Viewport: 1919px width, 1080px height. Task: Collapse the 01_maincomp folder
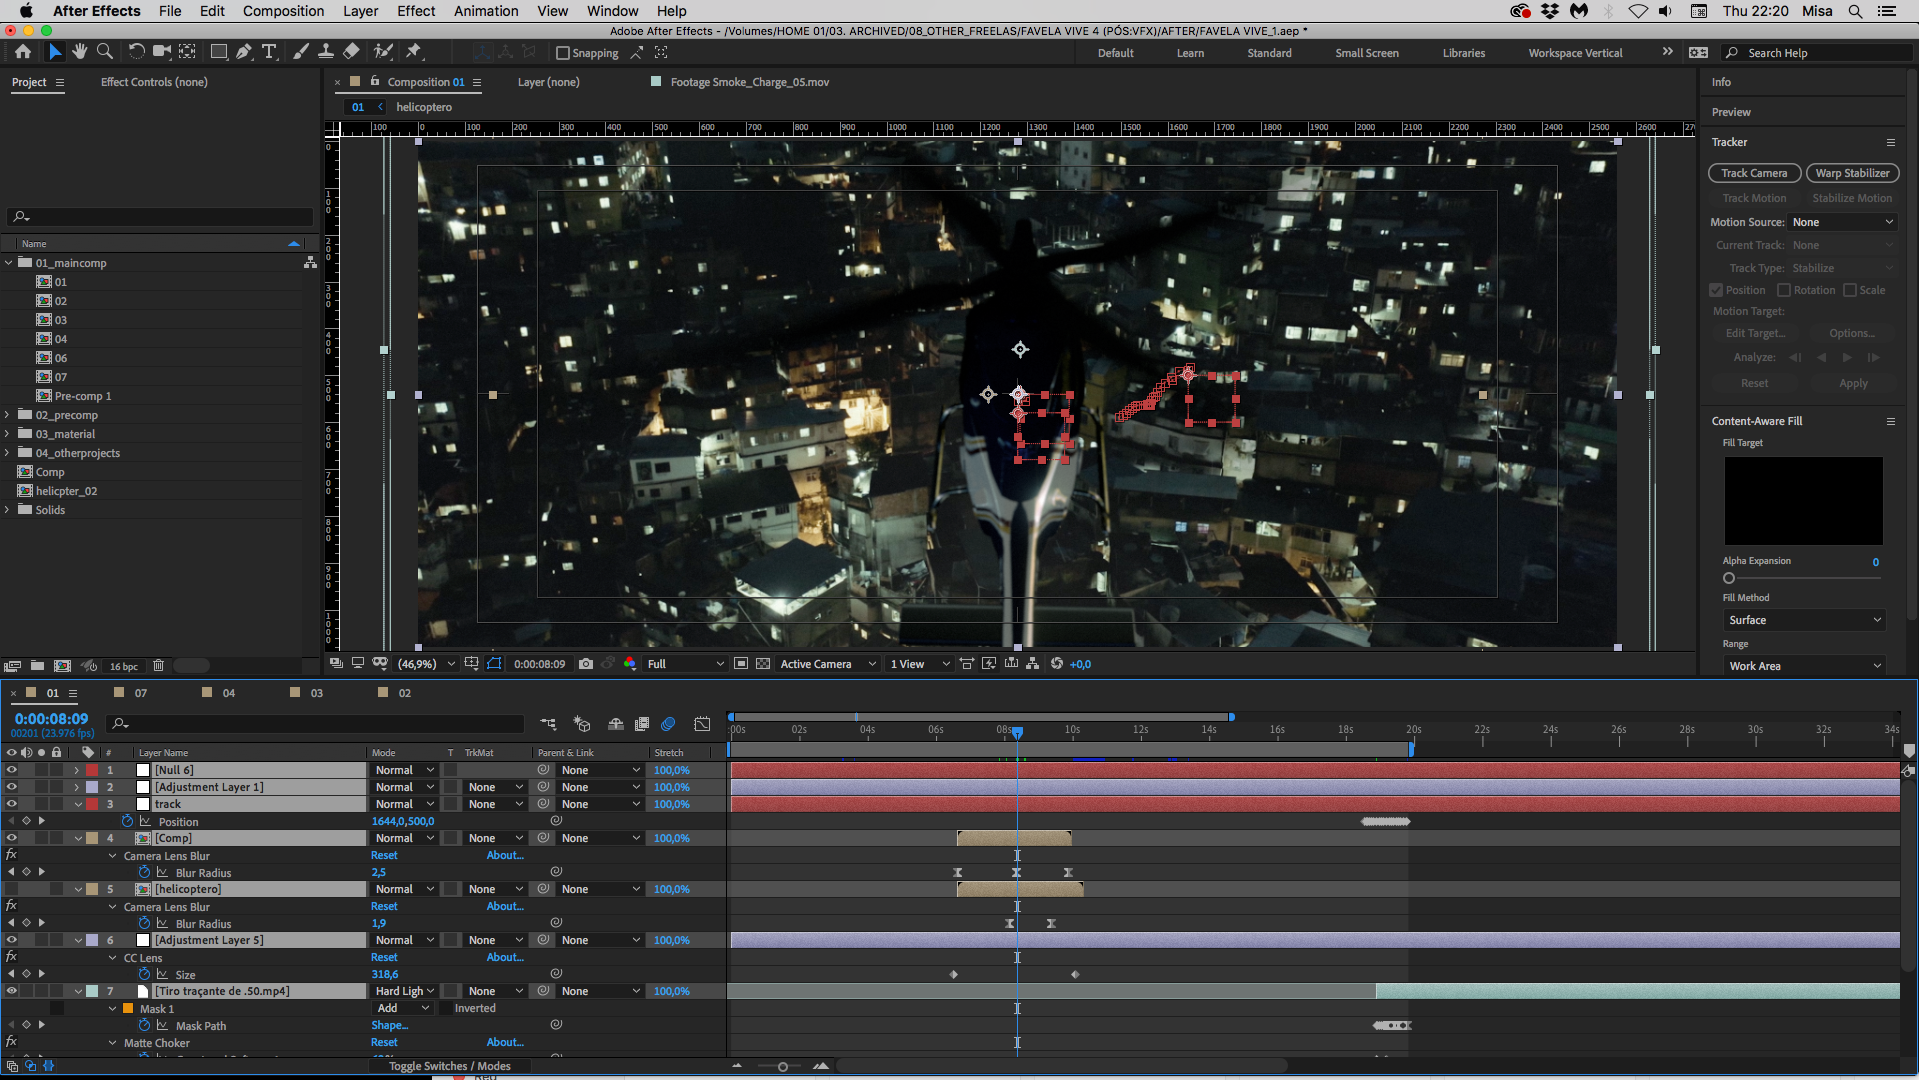click(x=8, y=263)
